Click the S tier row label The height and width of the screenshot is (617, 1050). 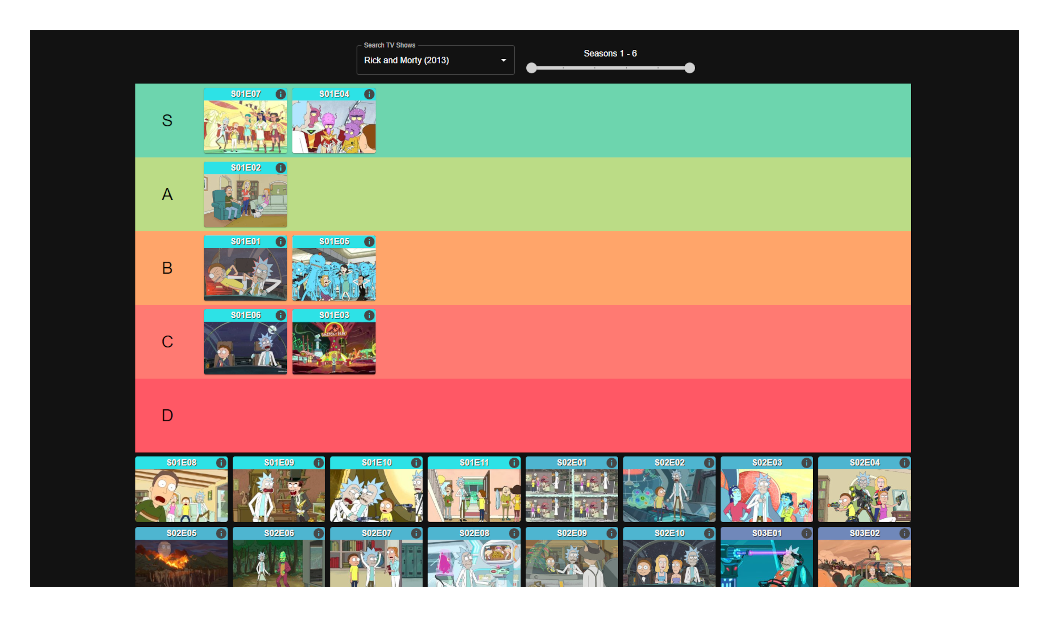[x=167, y=120]
